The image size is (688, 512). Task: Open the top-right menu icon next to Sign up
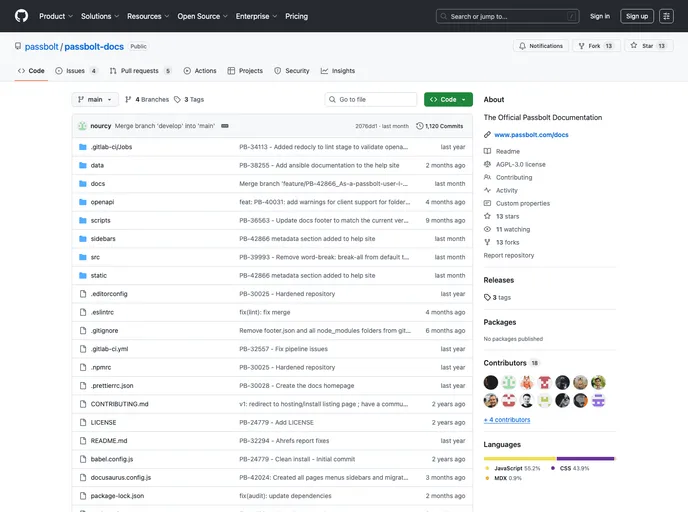tap(666, 16)
